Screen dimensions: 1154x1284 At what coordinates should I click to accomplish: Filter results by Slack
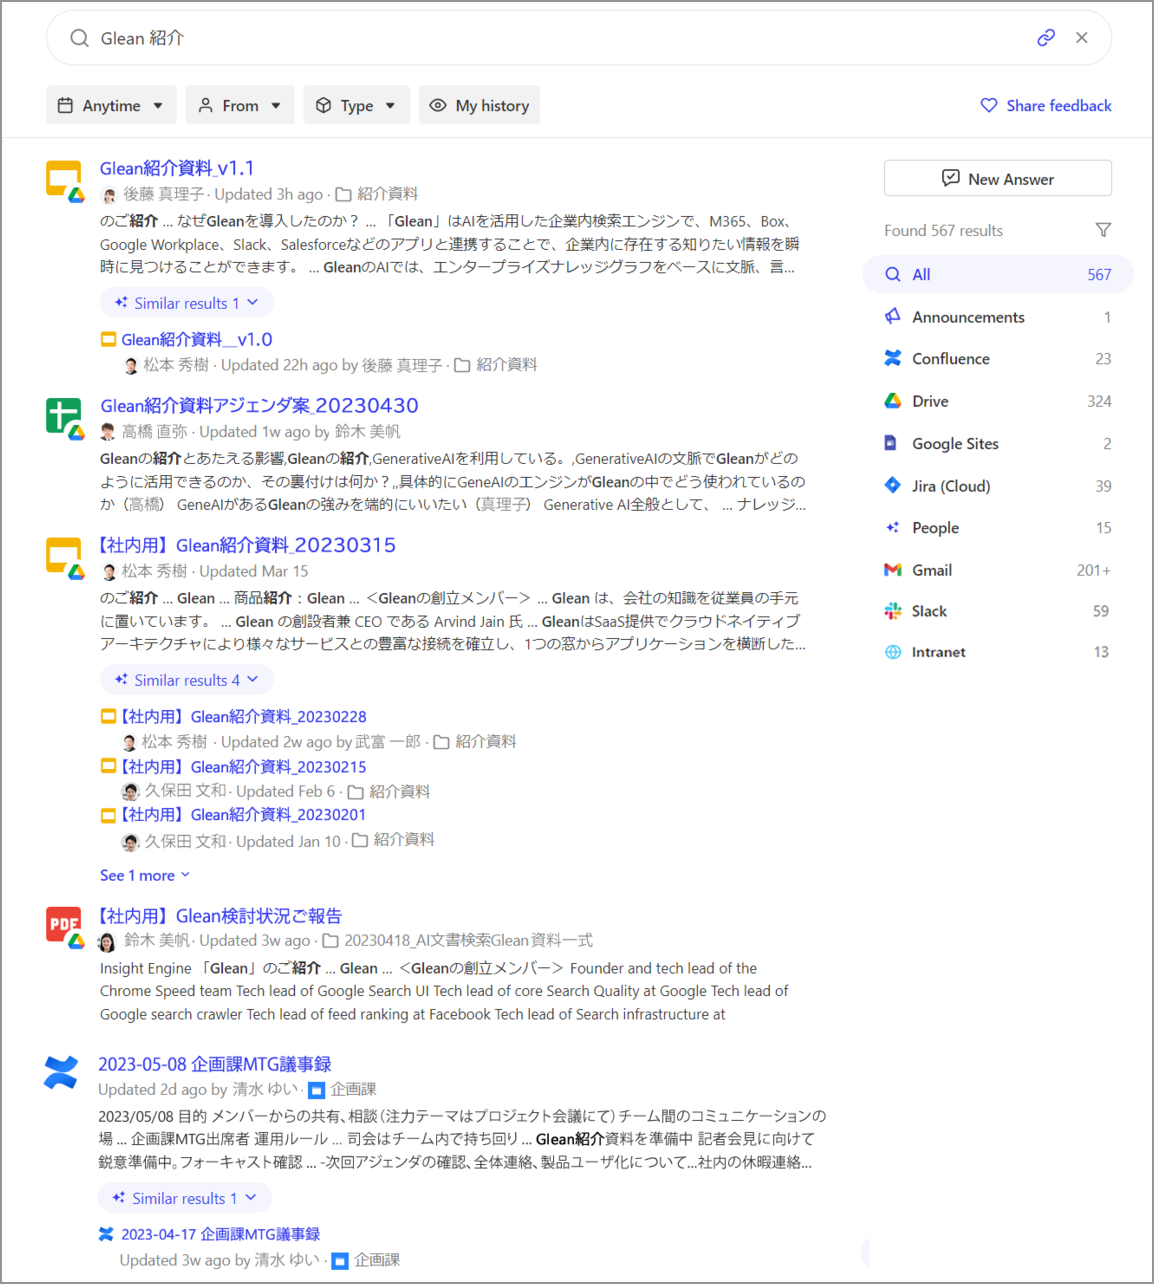[998, 611]
